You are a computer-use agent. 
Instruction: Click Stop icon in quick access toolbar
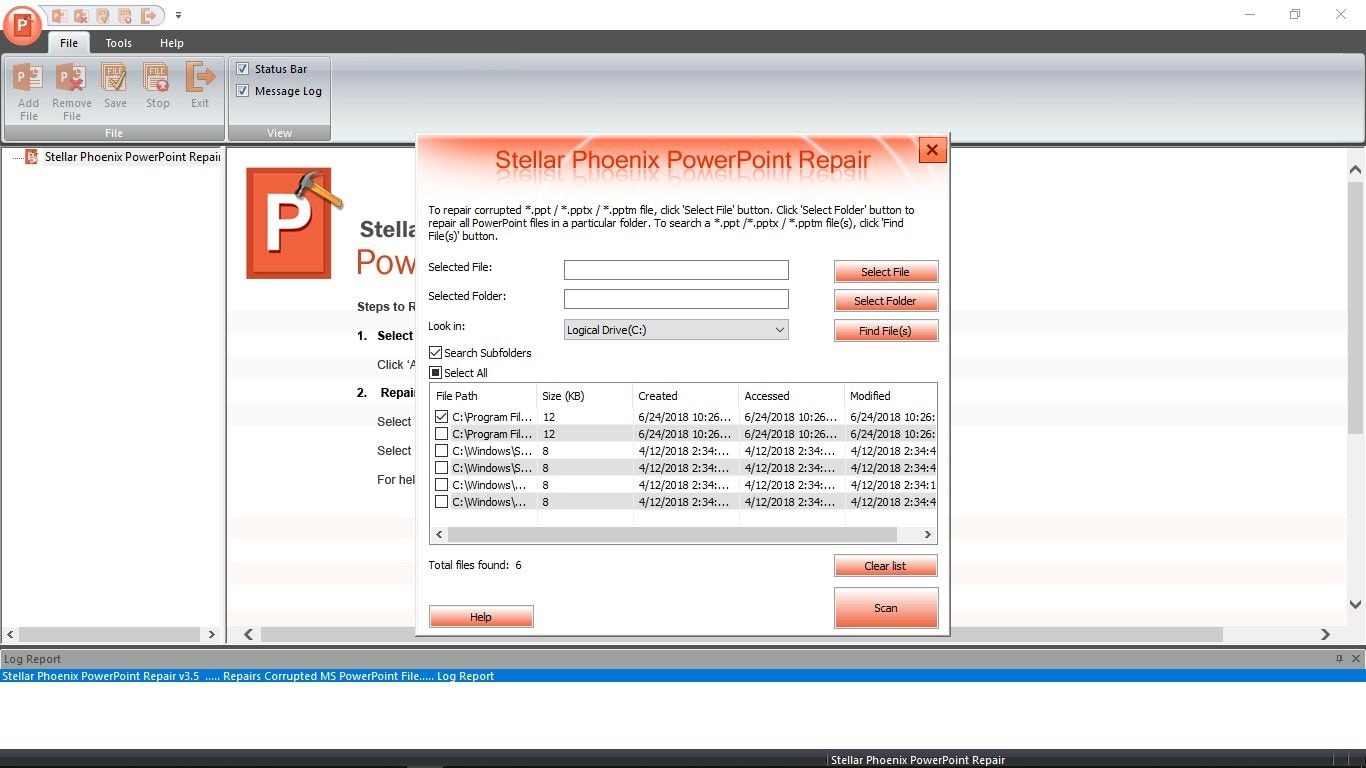[x=125, y=16]
